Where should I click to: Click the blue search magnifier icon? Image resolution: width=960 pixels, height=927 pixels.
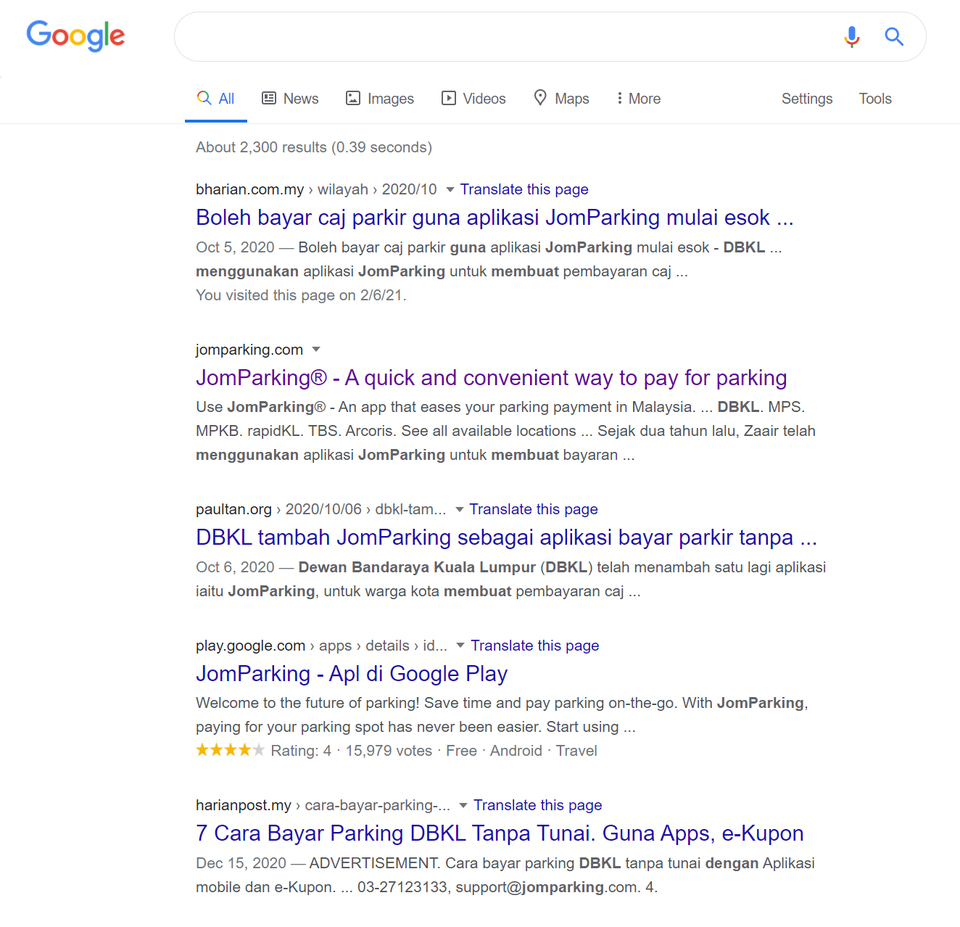(894, 37)
